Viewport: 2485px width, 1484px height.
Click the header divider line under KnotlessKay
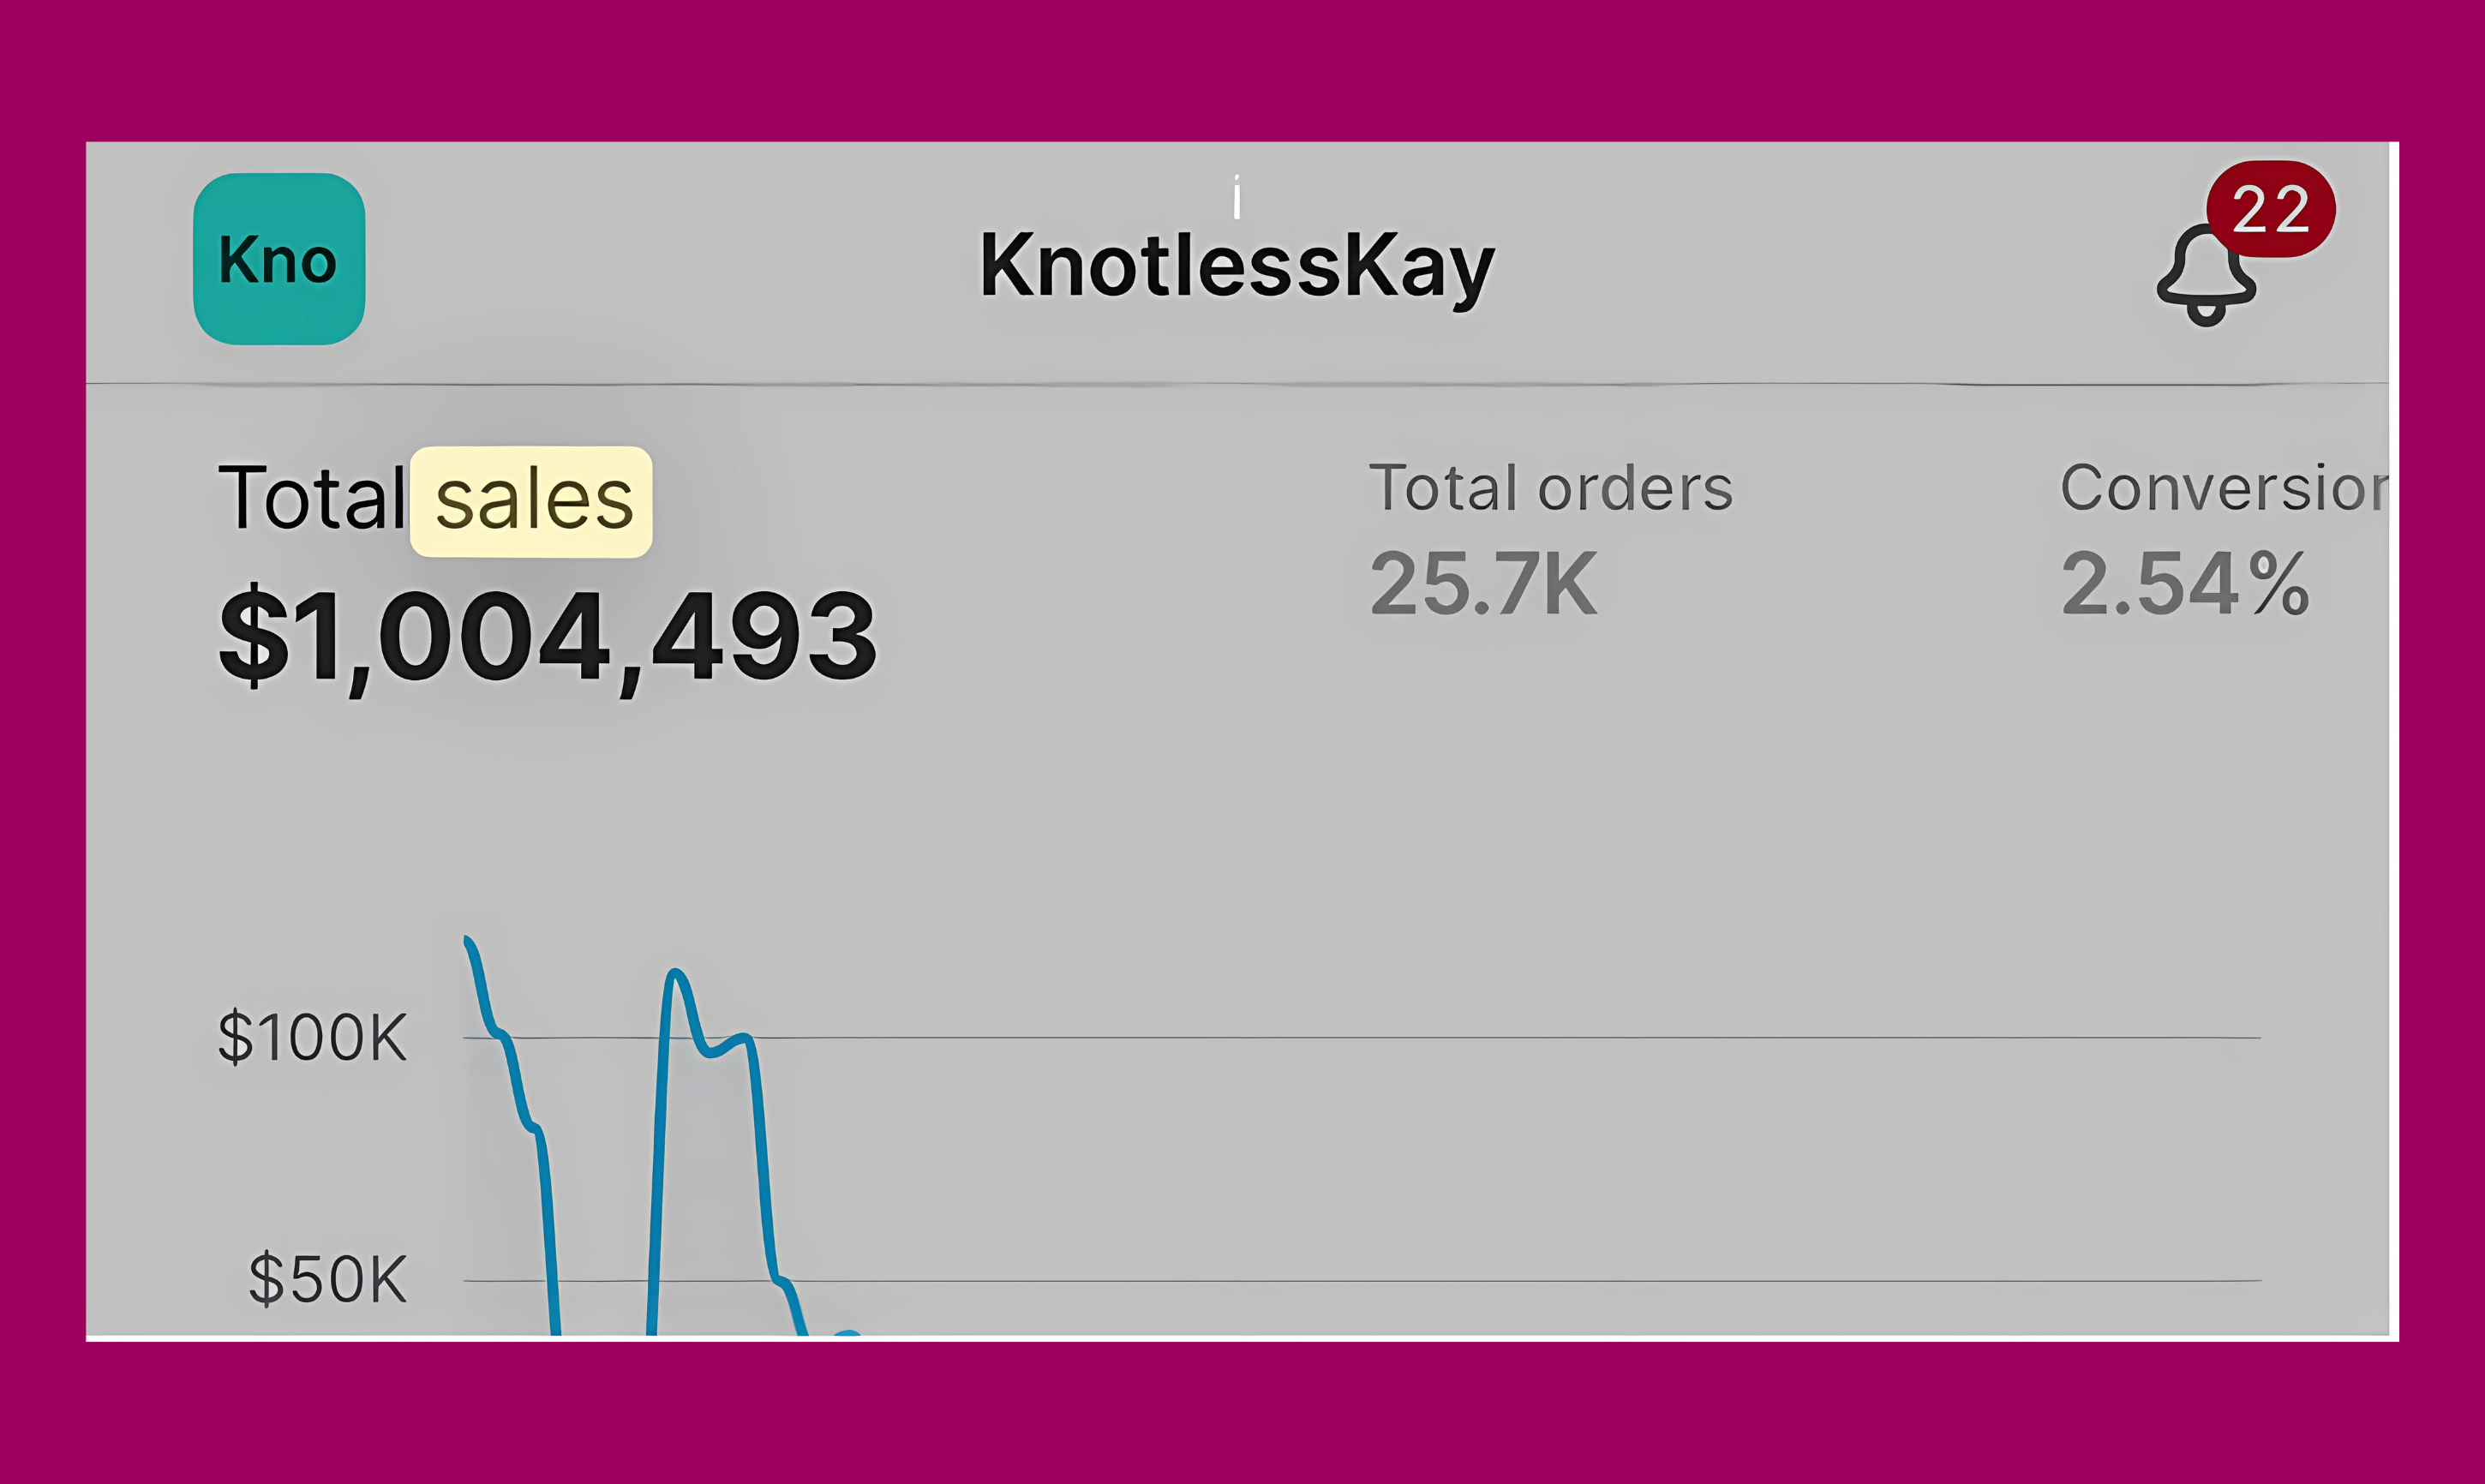point(1237,383)
